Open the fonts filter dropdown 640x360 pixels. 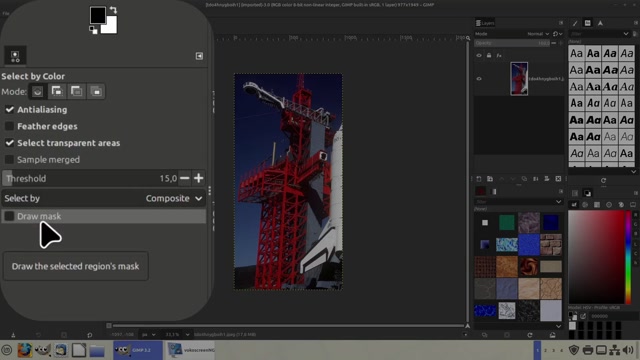[626, 34]
